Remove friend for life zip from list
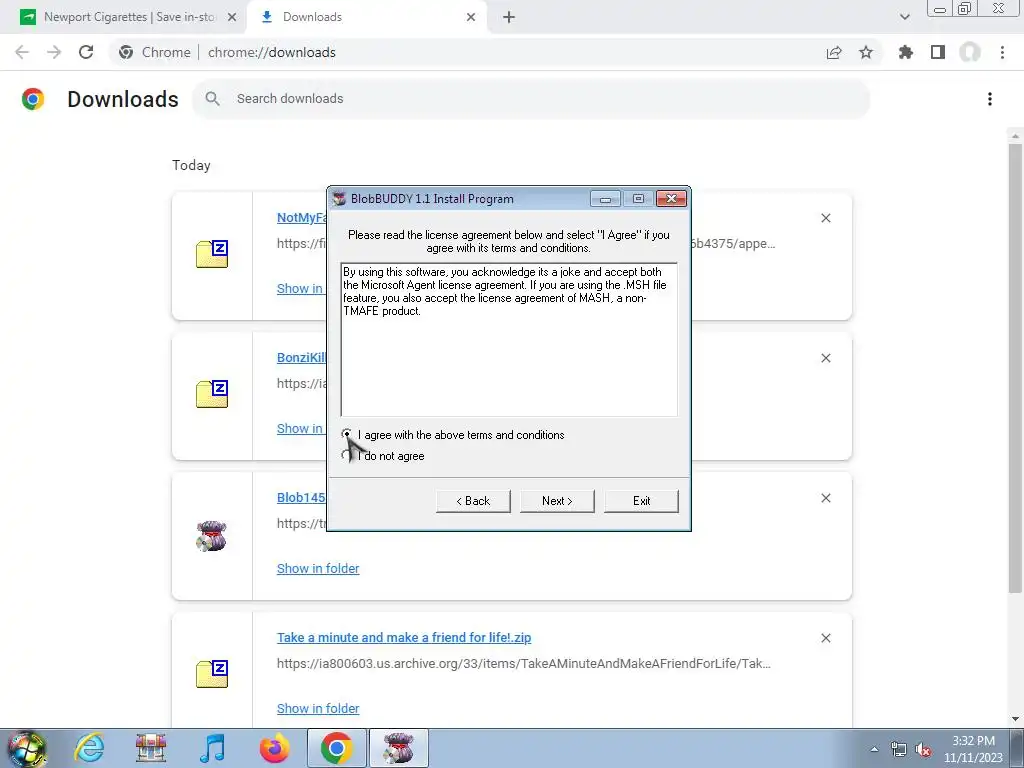This screenshot has width=1024, height=768. point(825,638)
